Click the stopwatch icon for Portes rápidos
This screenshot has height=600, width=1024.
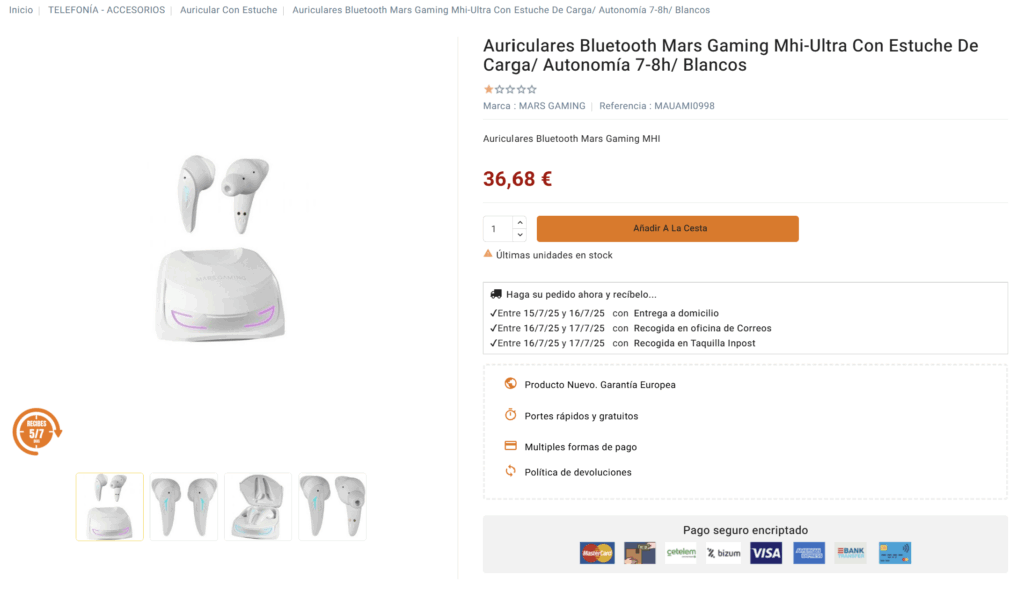coord(510,415)
